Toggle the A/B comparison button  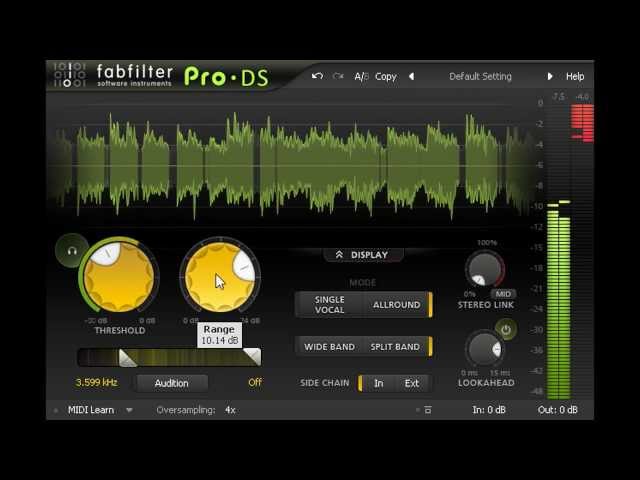[x=361, y=76]
